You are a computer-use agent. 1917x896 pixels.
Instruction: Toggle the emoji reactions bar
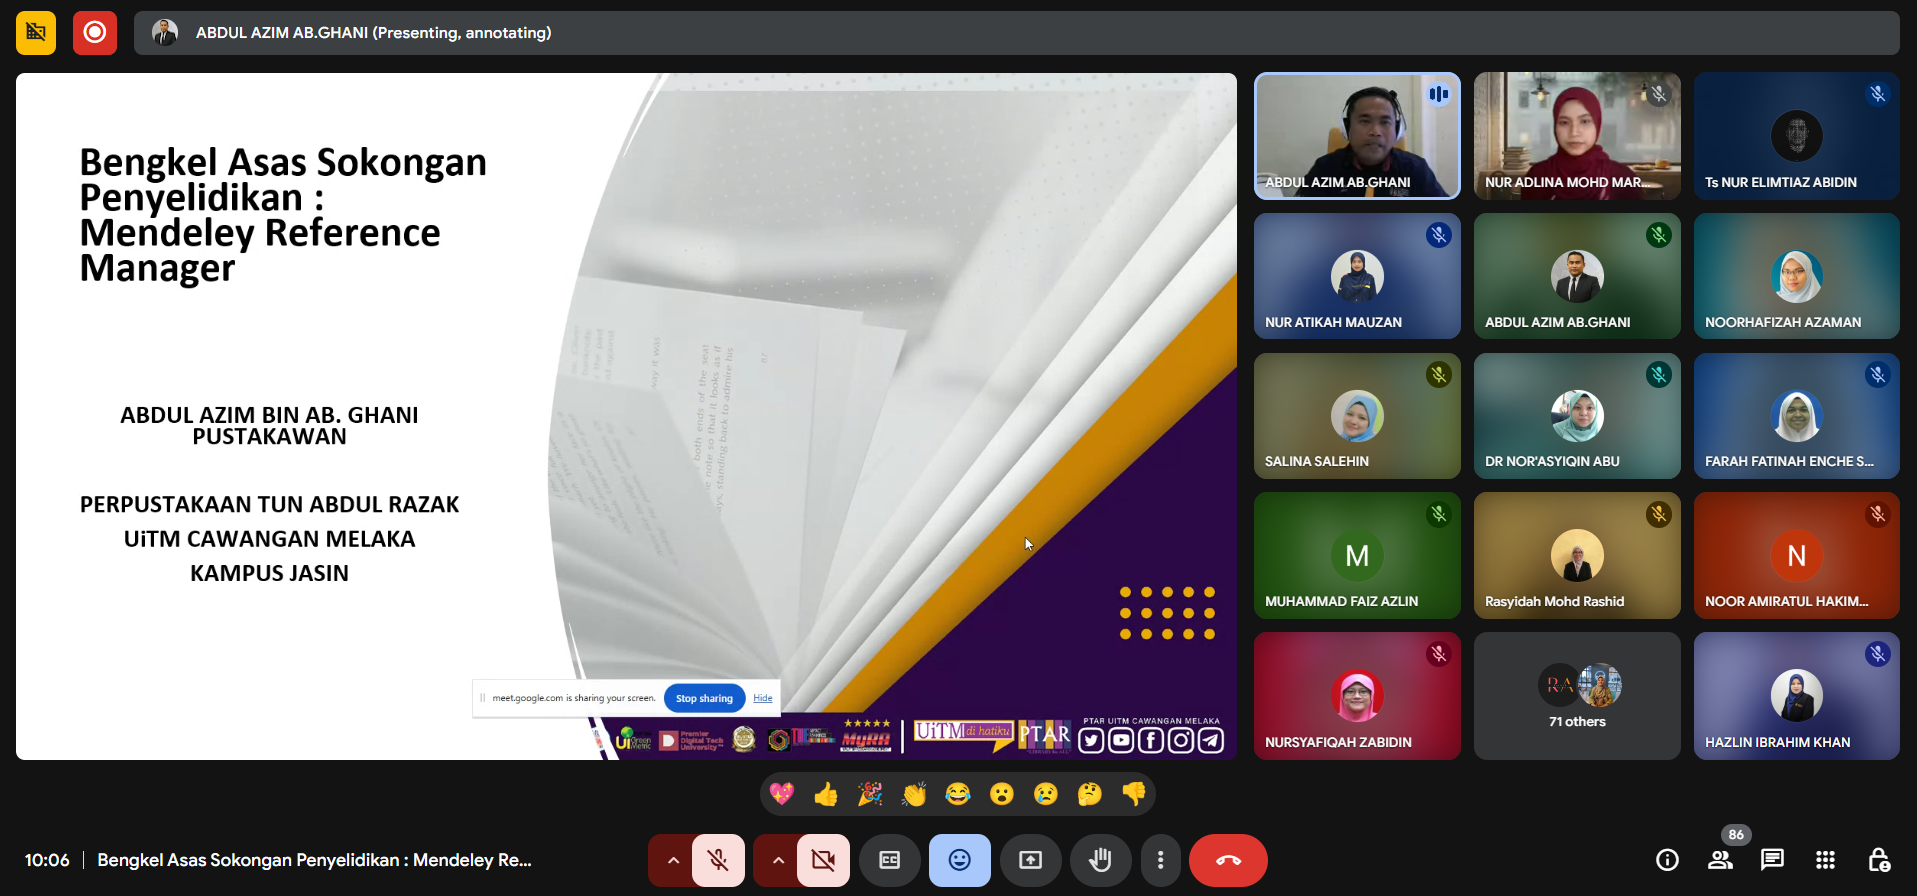coord(960,860)
